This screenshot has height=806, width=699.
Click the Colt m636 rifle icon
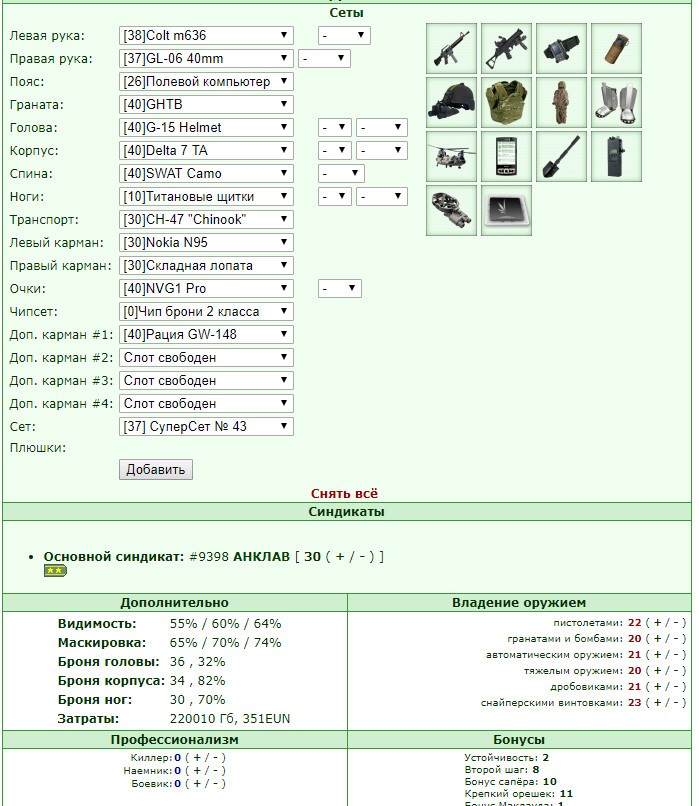click(451, 48)
